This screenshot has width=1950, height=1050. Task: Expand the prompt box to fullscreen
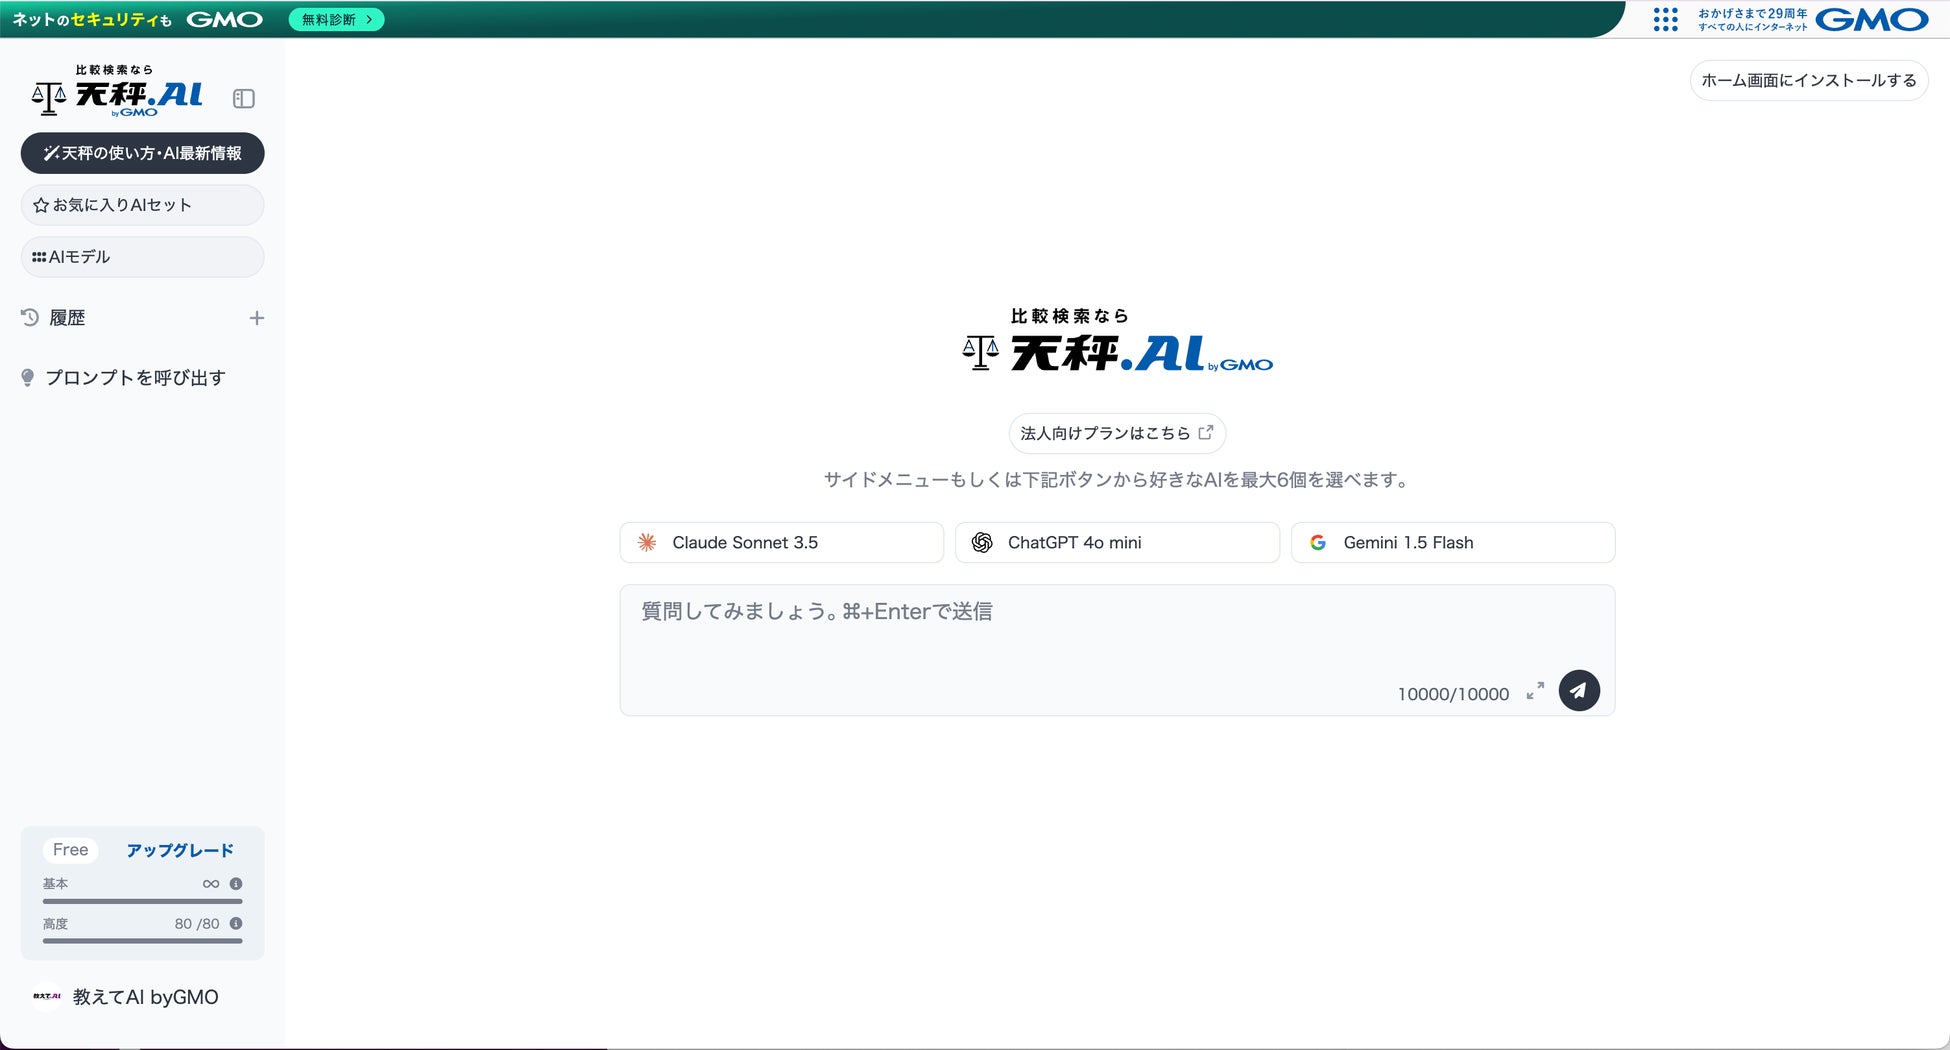pyautogui.click(x=1535, y=691)
